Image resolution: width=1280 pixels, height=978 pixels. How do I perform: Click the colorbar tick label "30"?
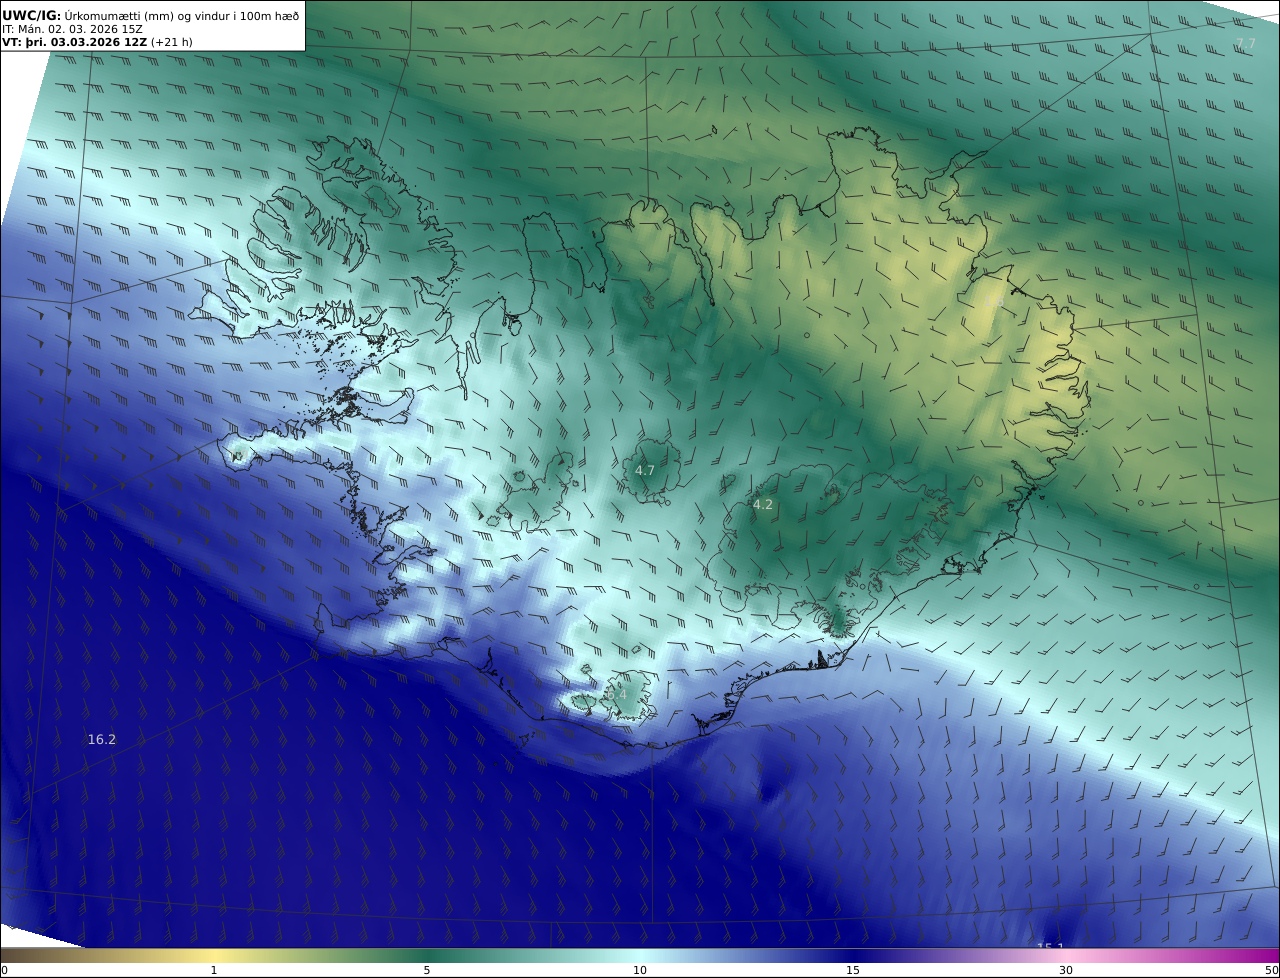[x=1066, y=970]
